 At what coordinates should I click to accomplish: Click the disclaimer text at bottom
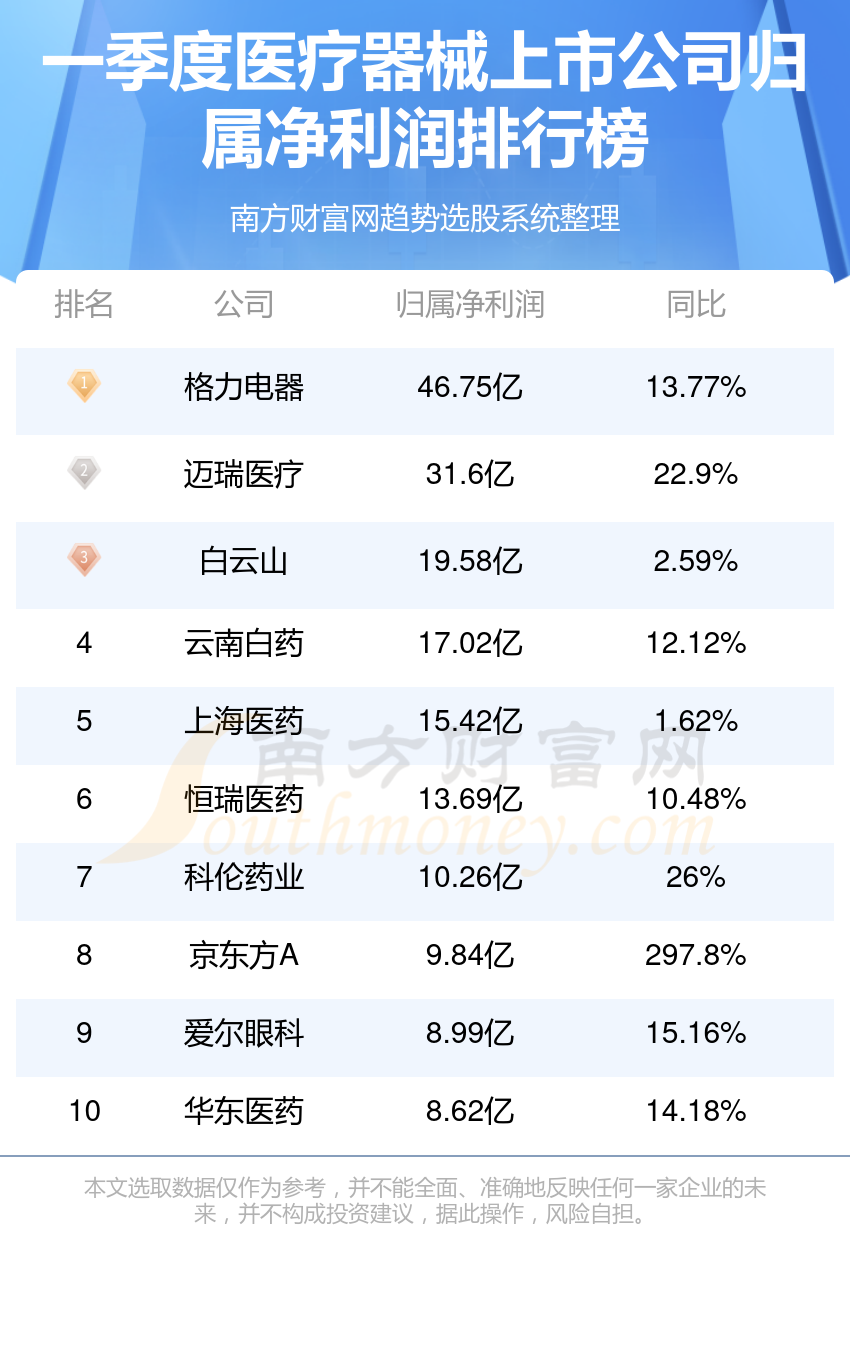(x=425, y=1201)
